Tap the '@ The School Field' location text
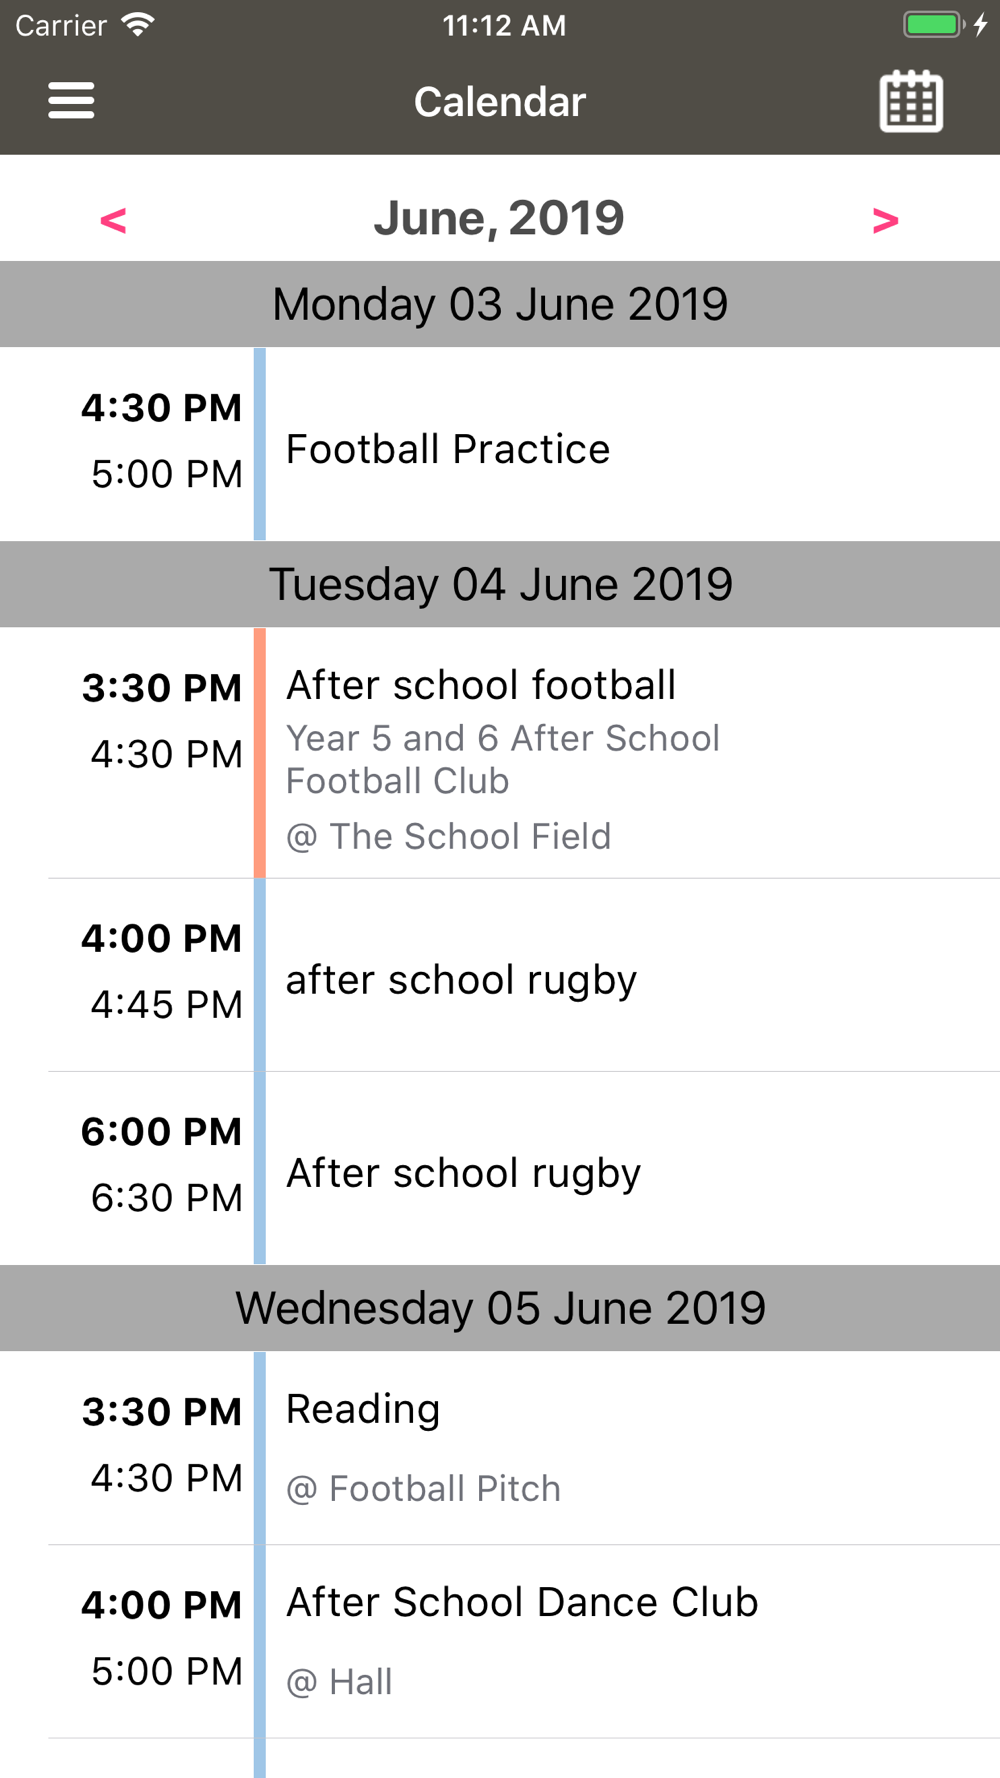 tap(448, 837)
